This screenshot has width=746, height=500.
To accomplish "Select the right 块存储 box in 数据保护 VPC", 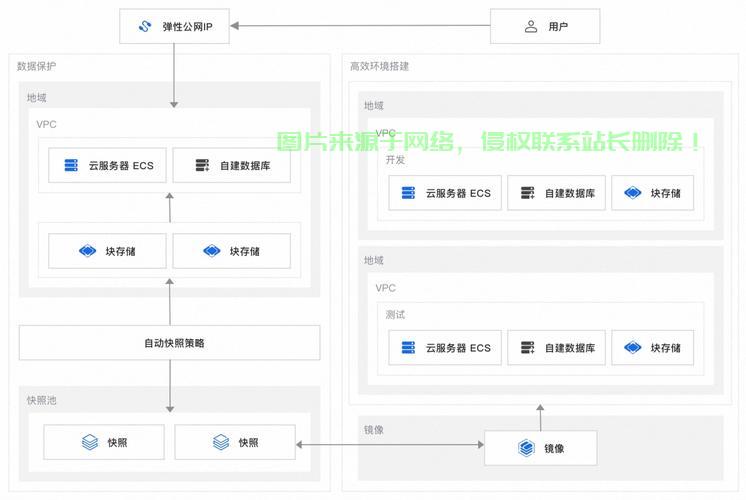I will coord(231,251).
